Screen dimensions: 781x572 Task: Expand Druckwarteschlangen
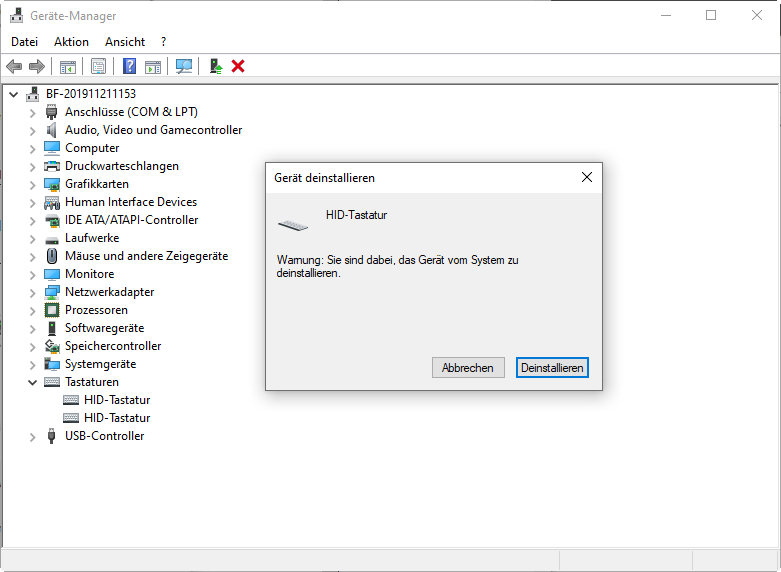point(32,166)
